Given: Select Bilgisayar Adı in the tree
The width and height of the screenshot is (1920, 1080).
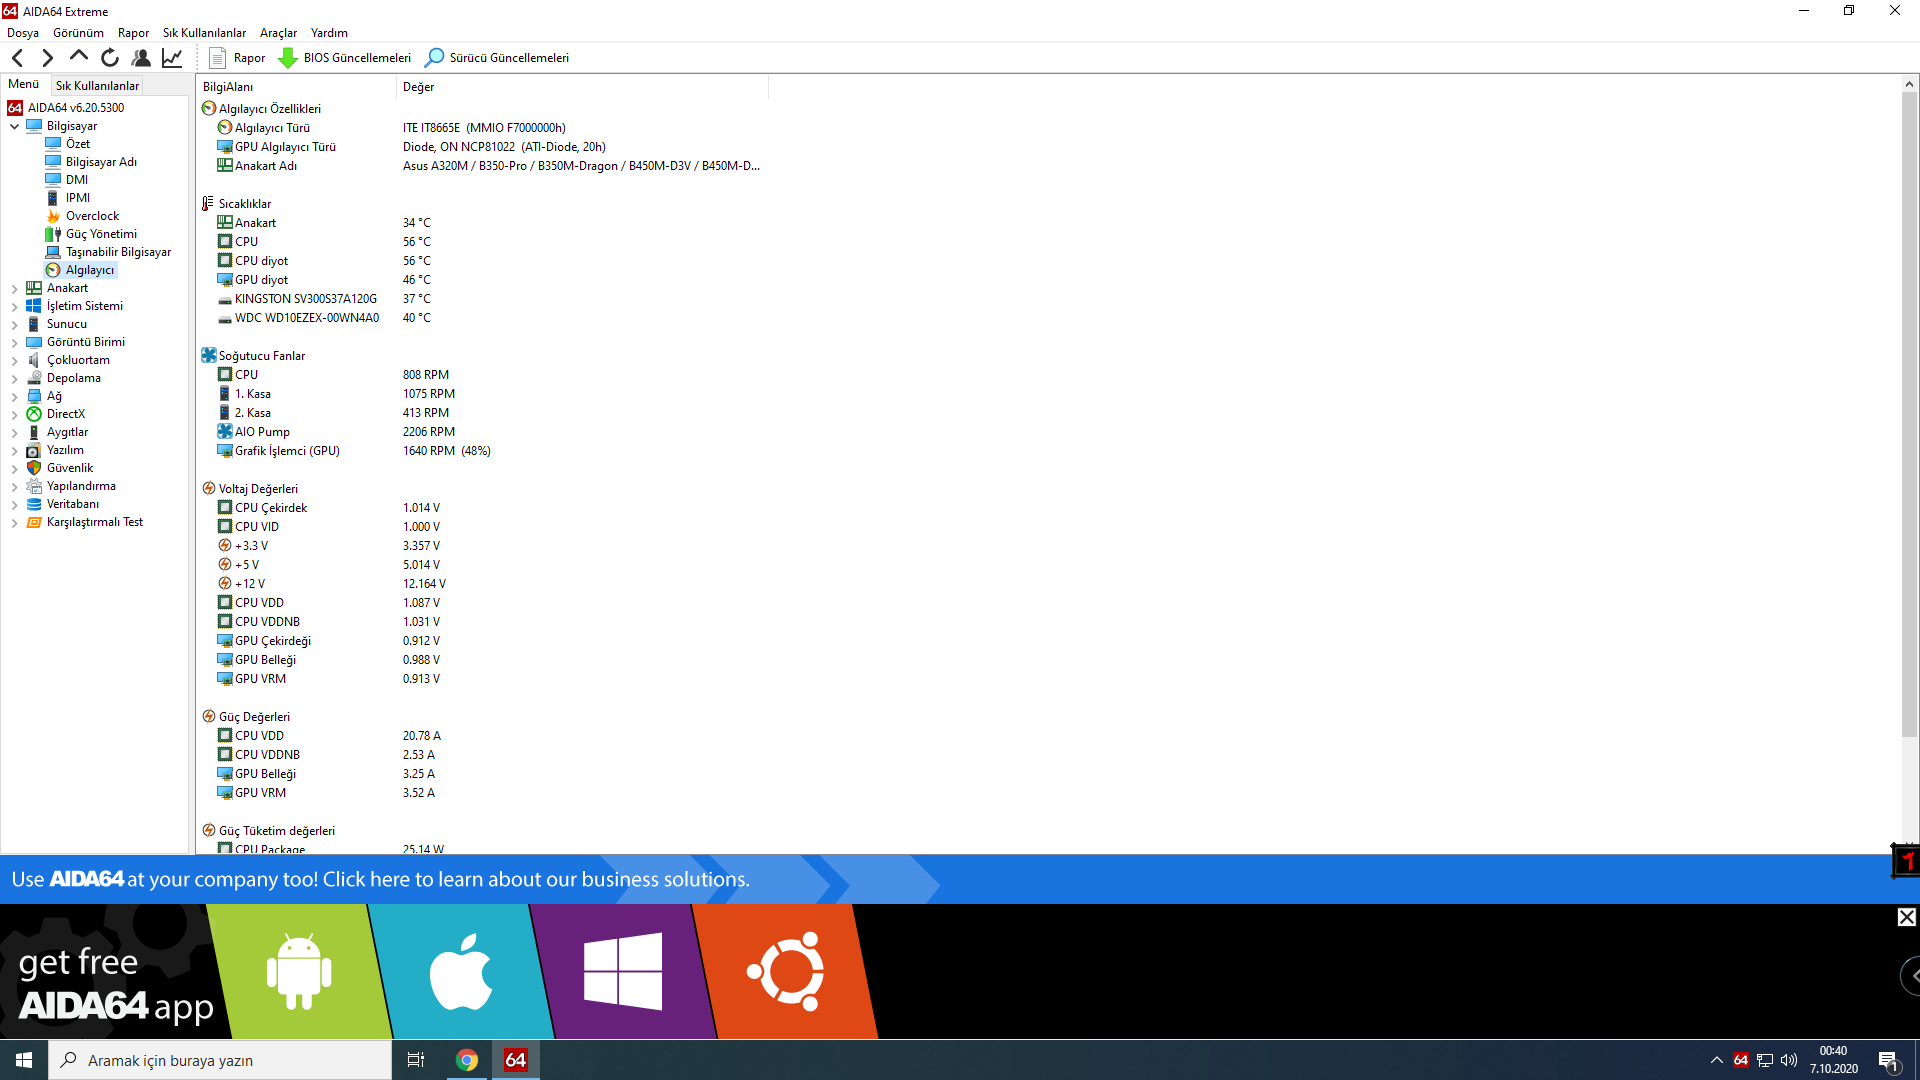Looking at the screenshot, I should click(101, 162).
